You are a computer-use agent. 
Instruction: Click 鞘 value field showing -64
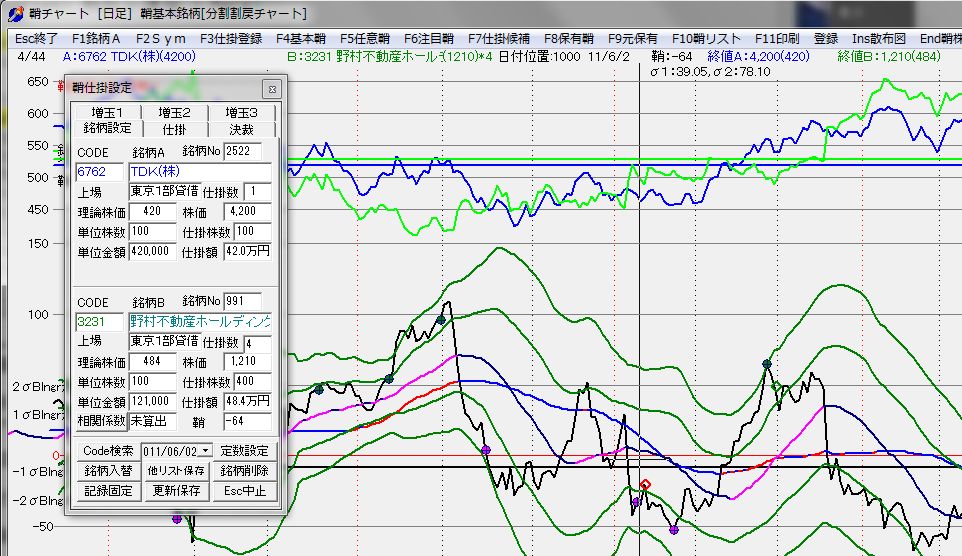point(248,422)
